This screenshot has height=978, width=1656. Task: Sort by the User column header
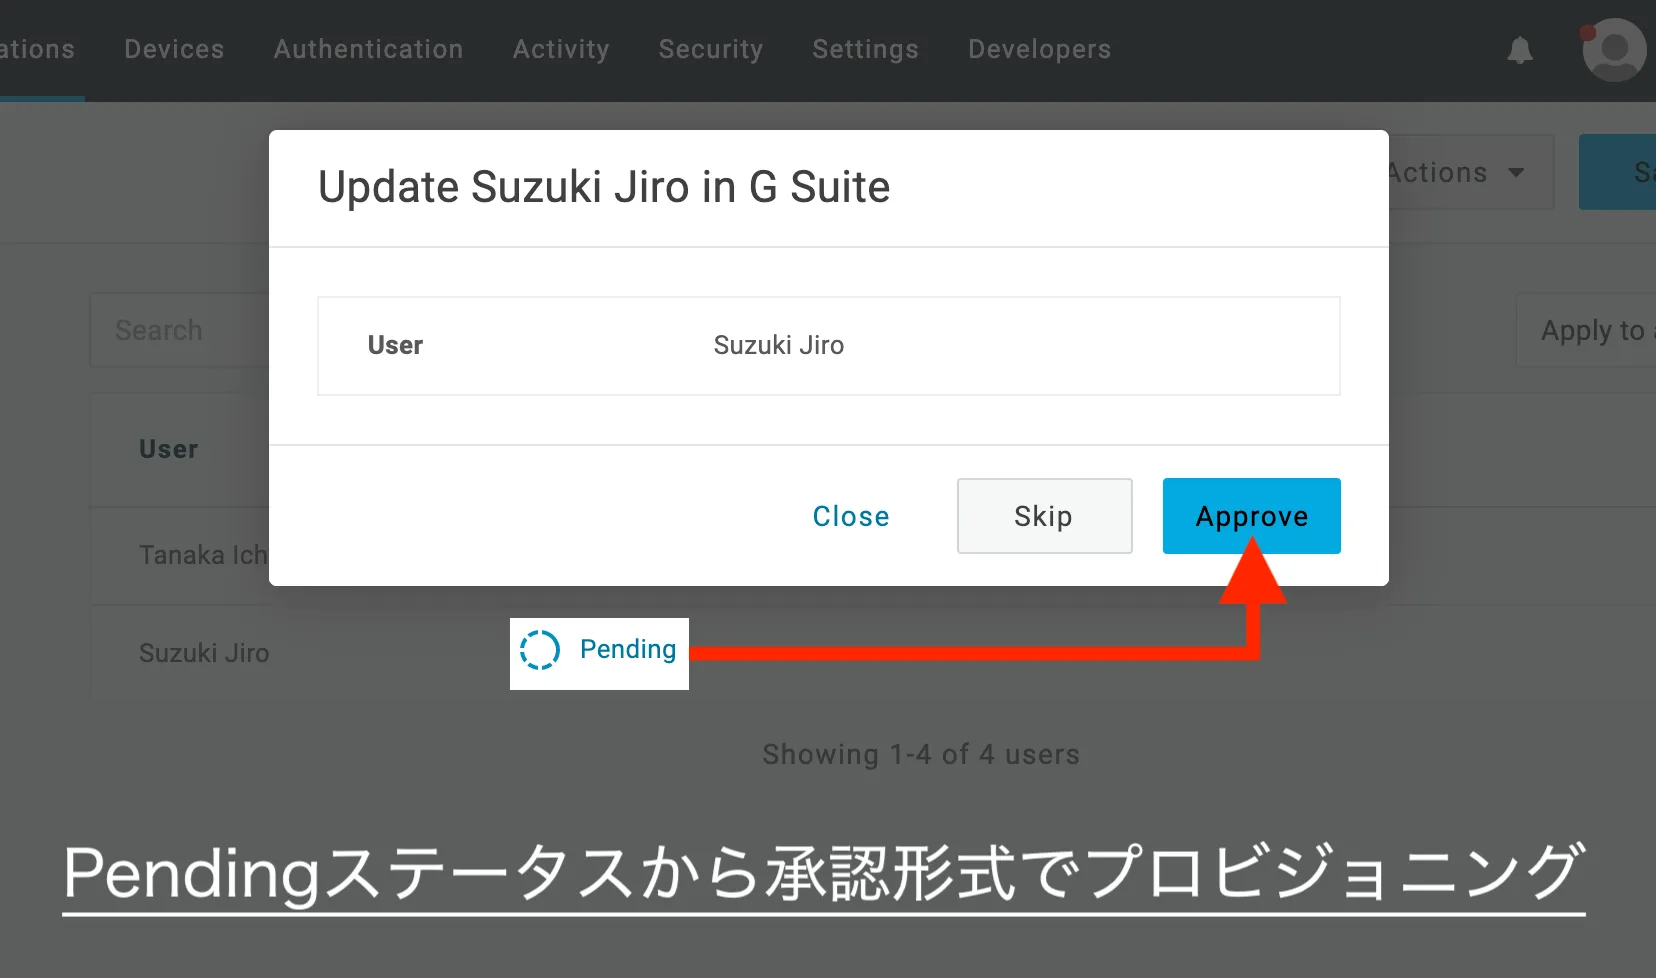pos(168,450)
